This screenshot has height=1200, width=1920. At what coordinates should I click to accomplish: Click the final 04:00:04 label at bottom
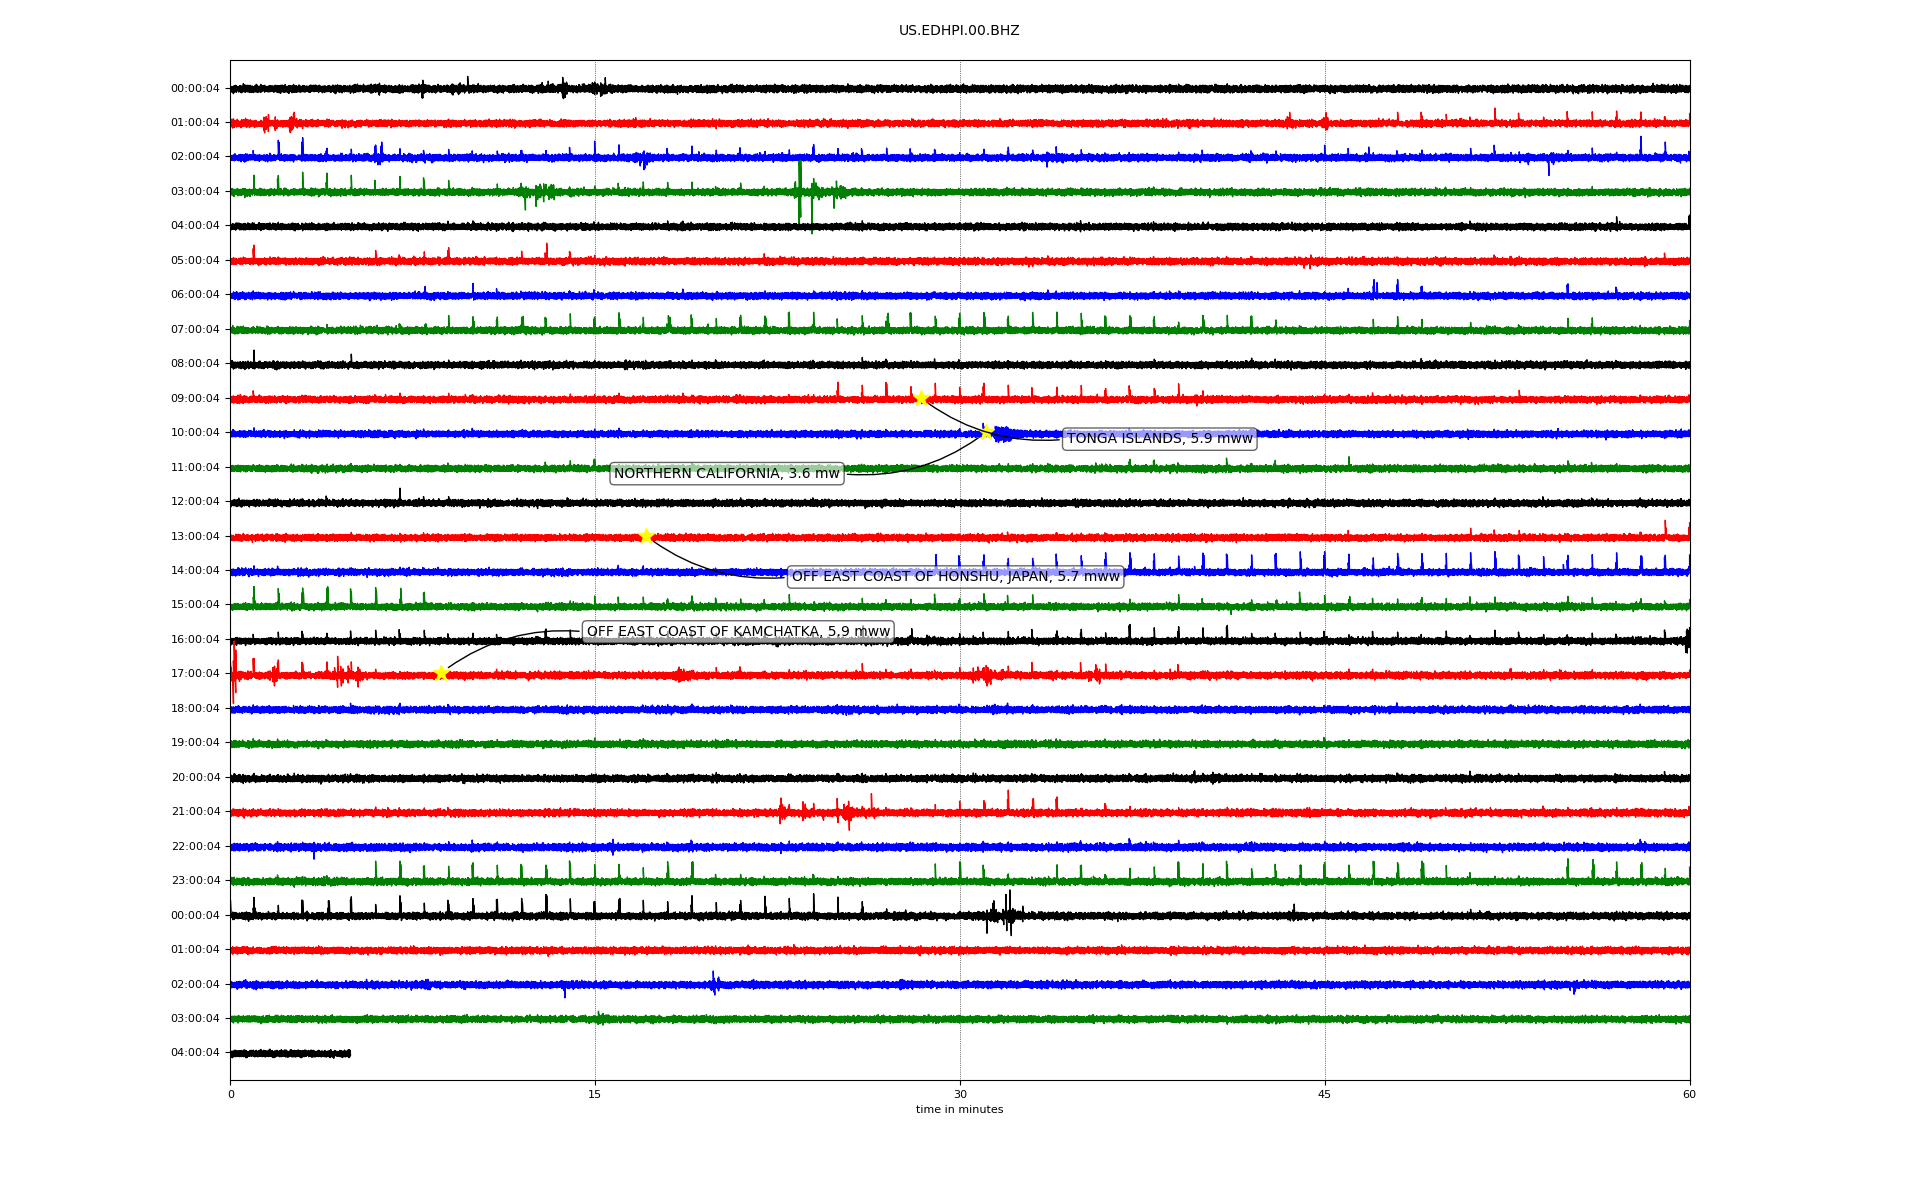[195, 1053]
